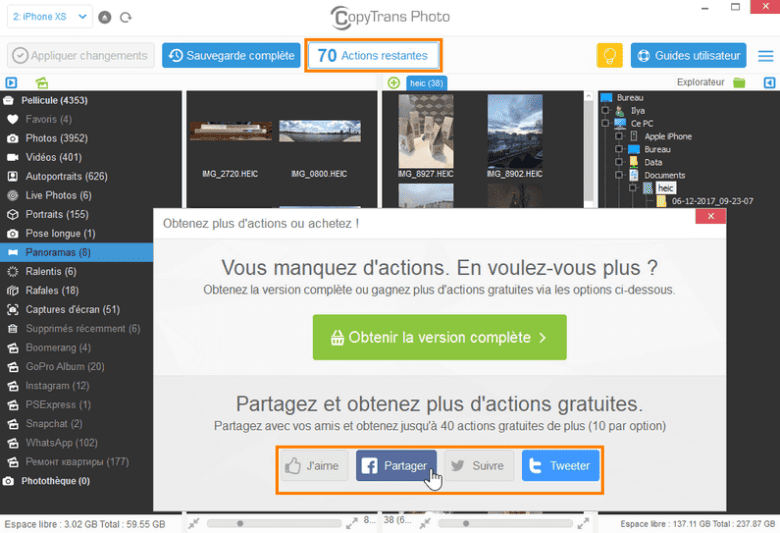780x533 pixels.
Task: Select the heic (38) tab
Action: tap(426, 83)
